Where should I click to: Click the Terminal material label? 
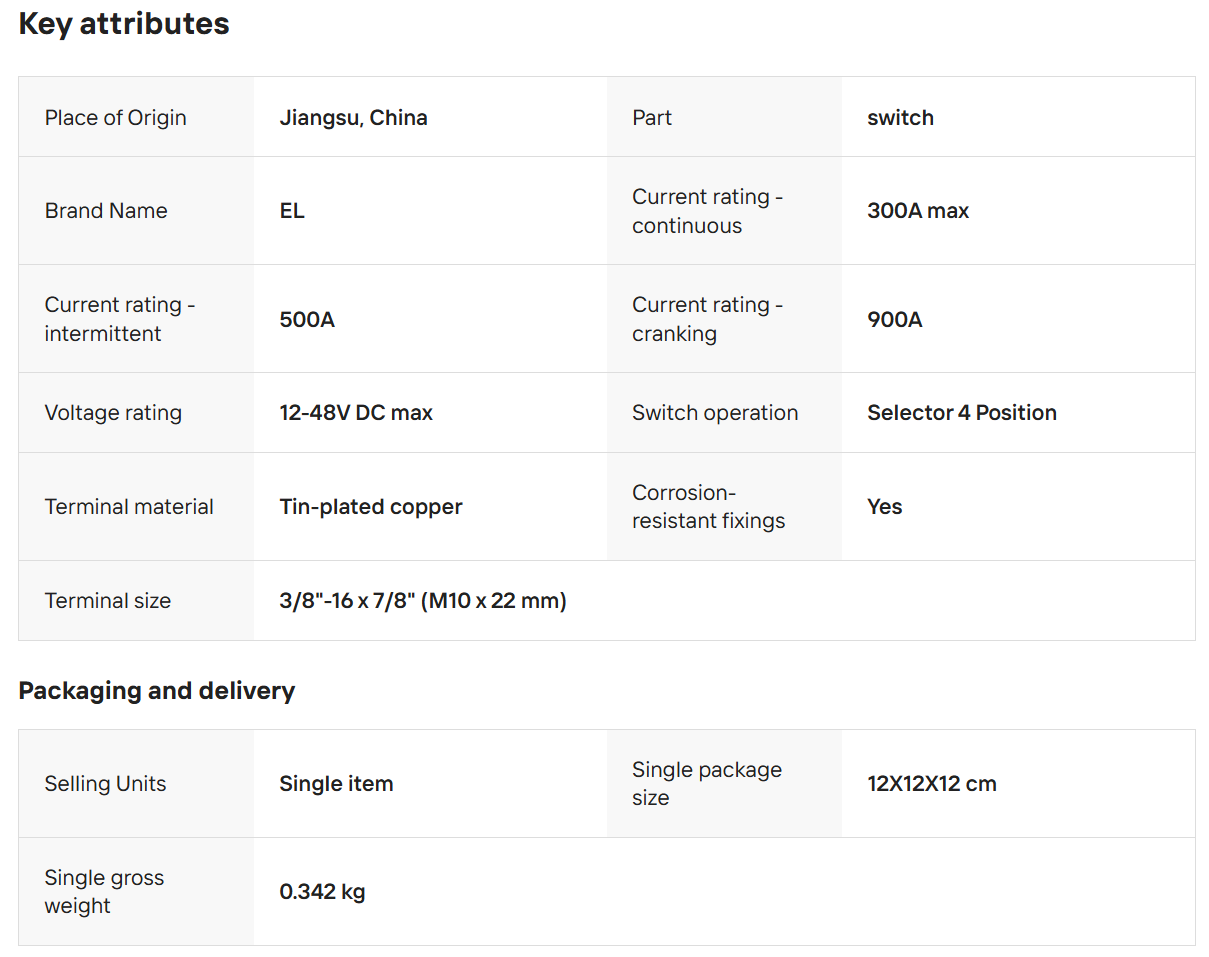click(x=129, y=507)
